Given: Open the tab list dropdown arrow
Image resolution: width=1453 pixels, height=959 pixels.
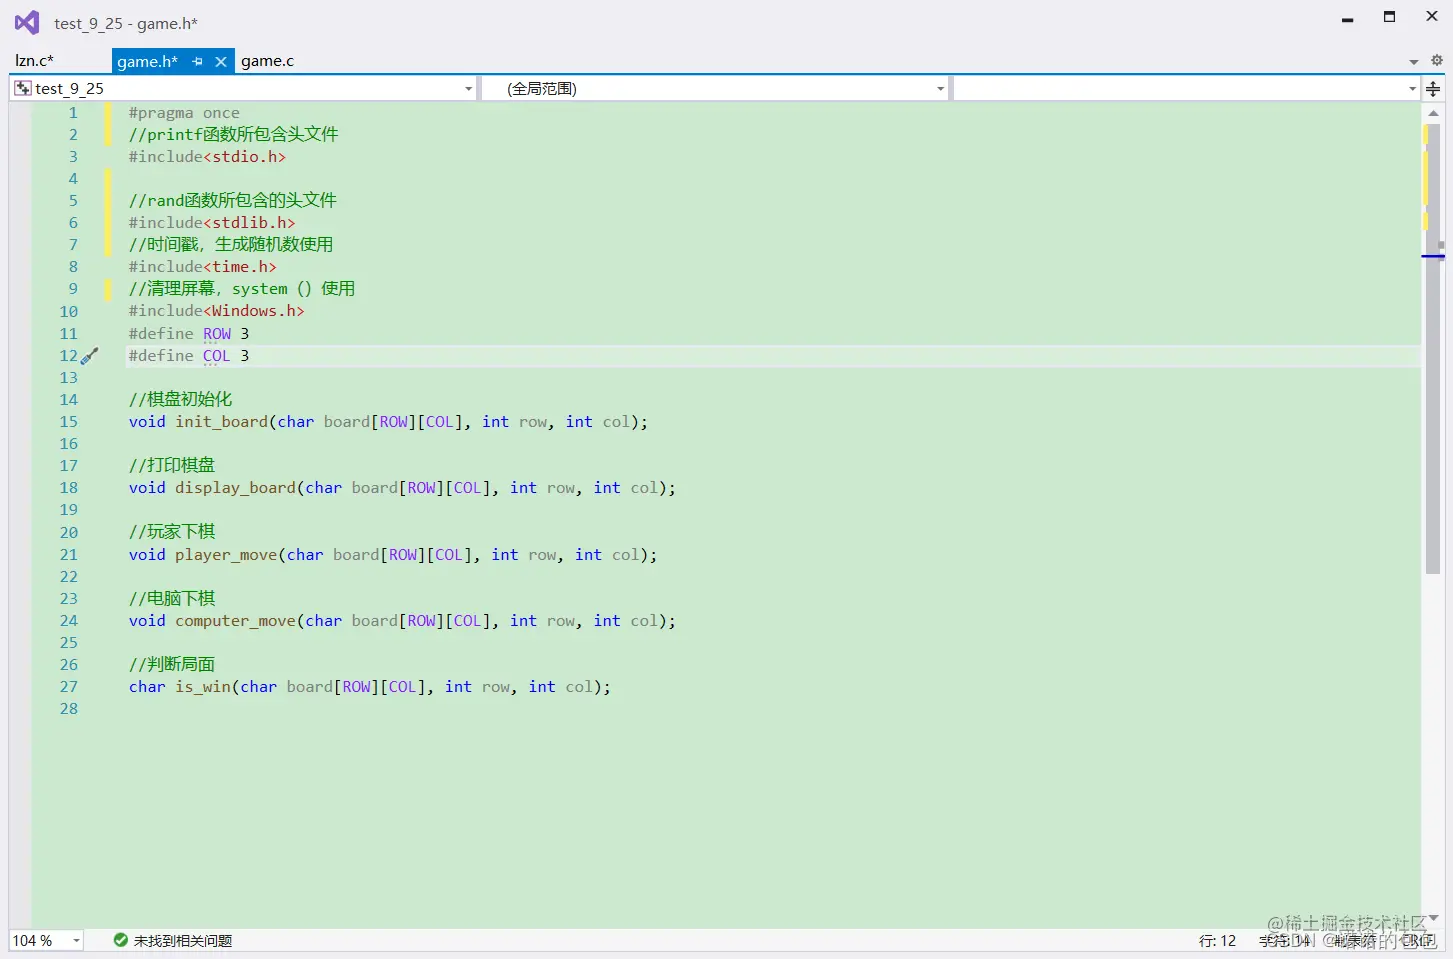Looking at the screenshot, I should pyautogui.click(x=1414, y=62).
